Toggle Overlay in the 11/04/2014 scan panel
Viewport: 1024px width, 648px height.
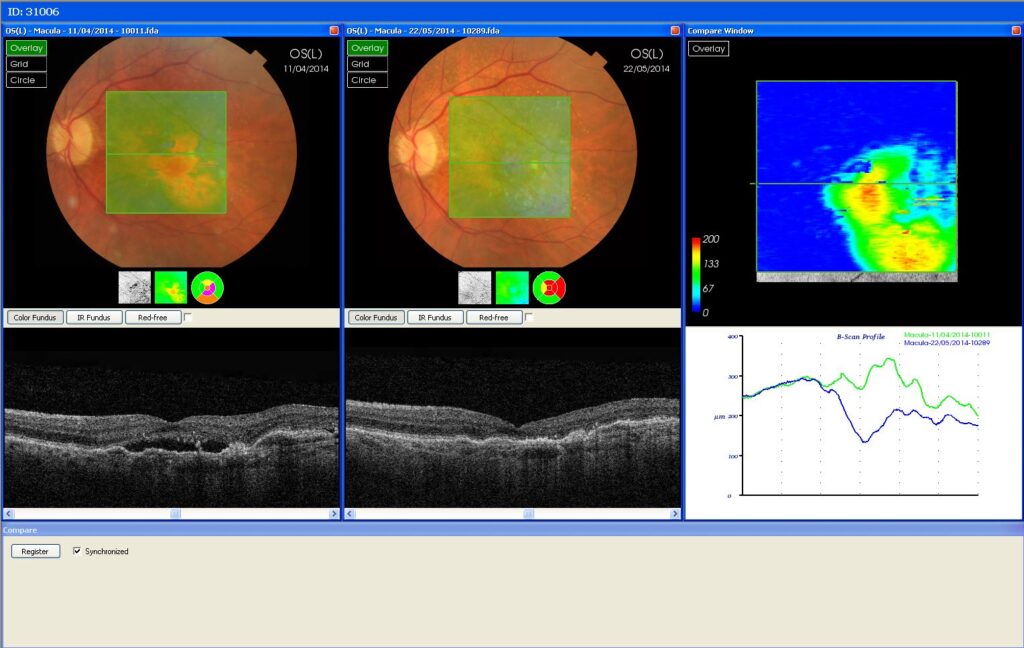tap(26, 48)
